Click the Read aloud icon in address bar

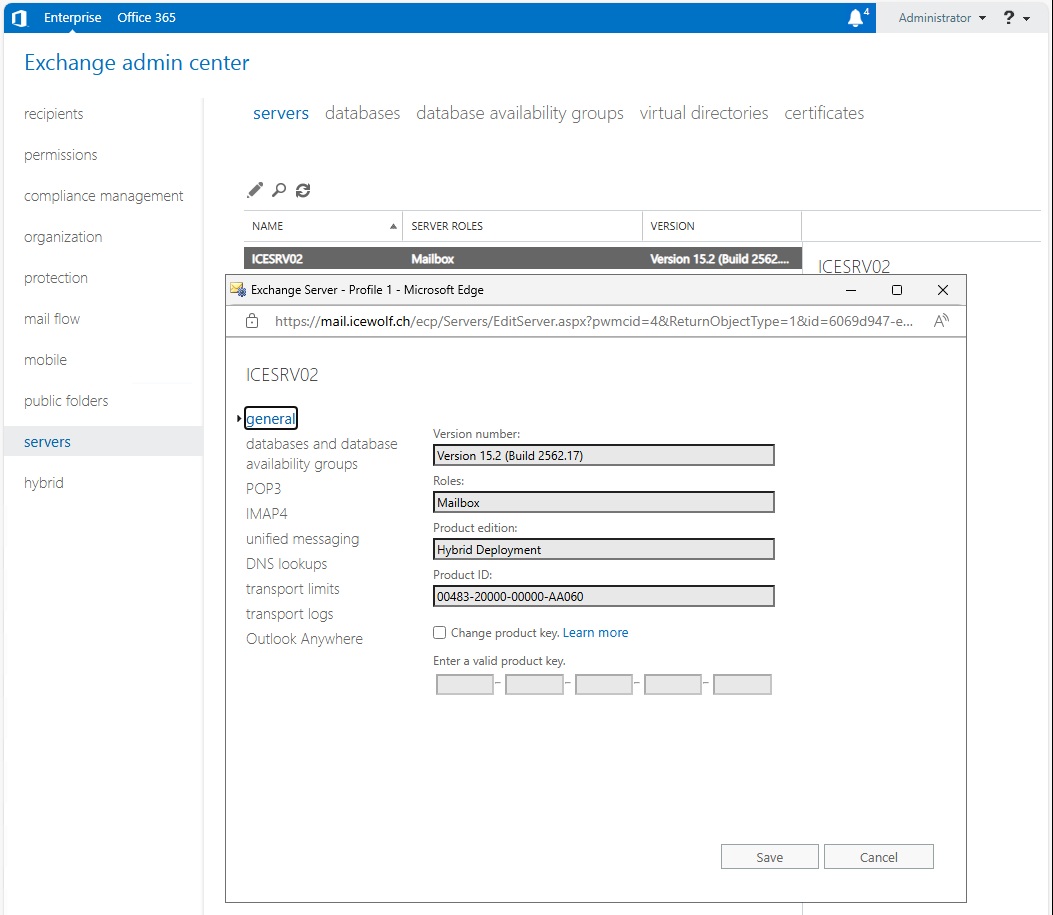[941, 321]
